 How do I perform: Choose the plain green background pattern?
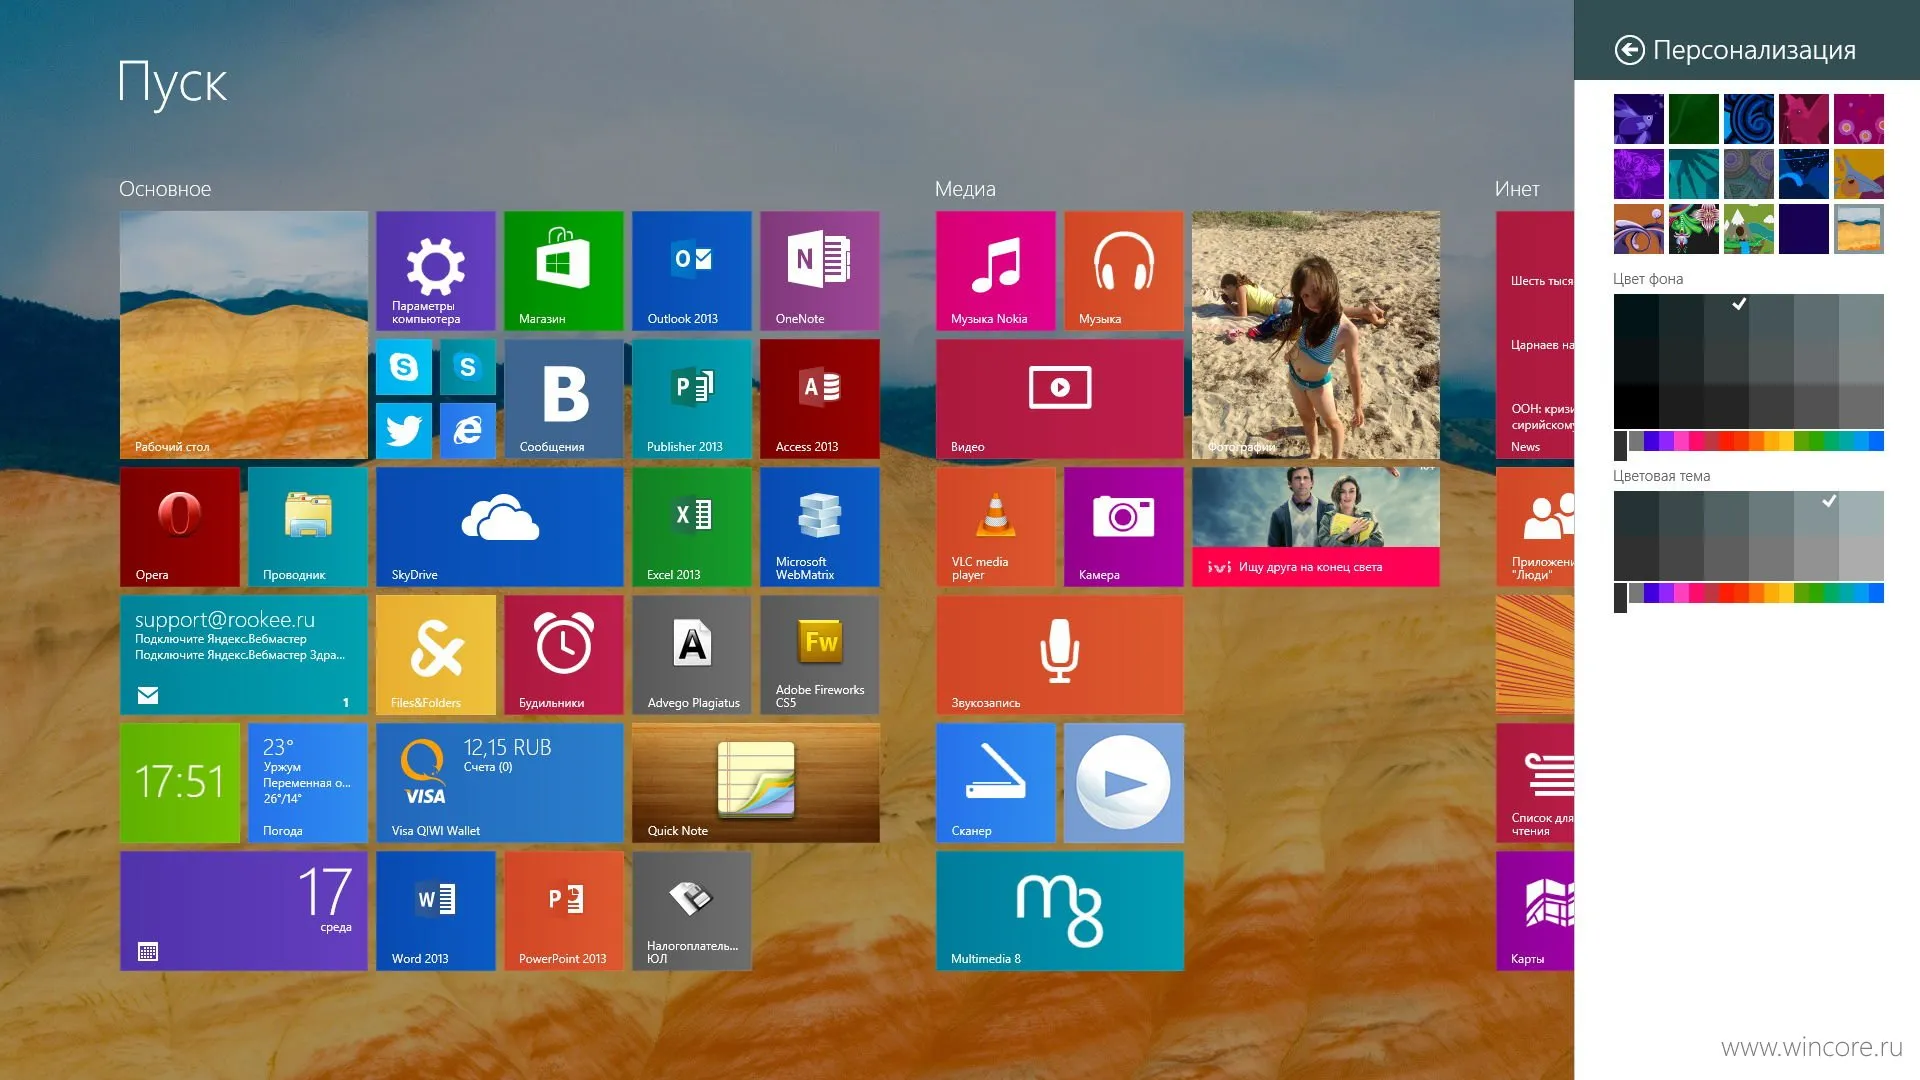pos(1693,119)
